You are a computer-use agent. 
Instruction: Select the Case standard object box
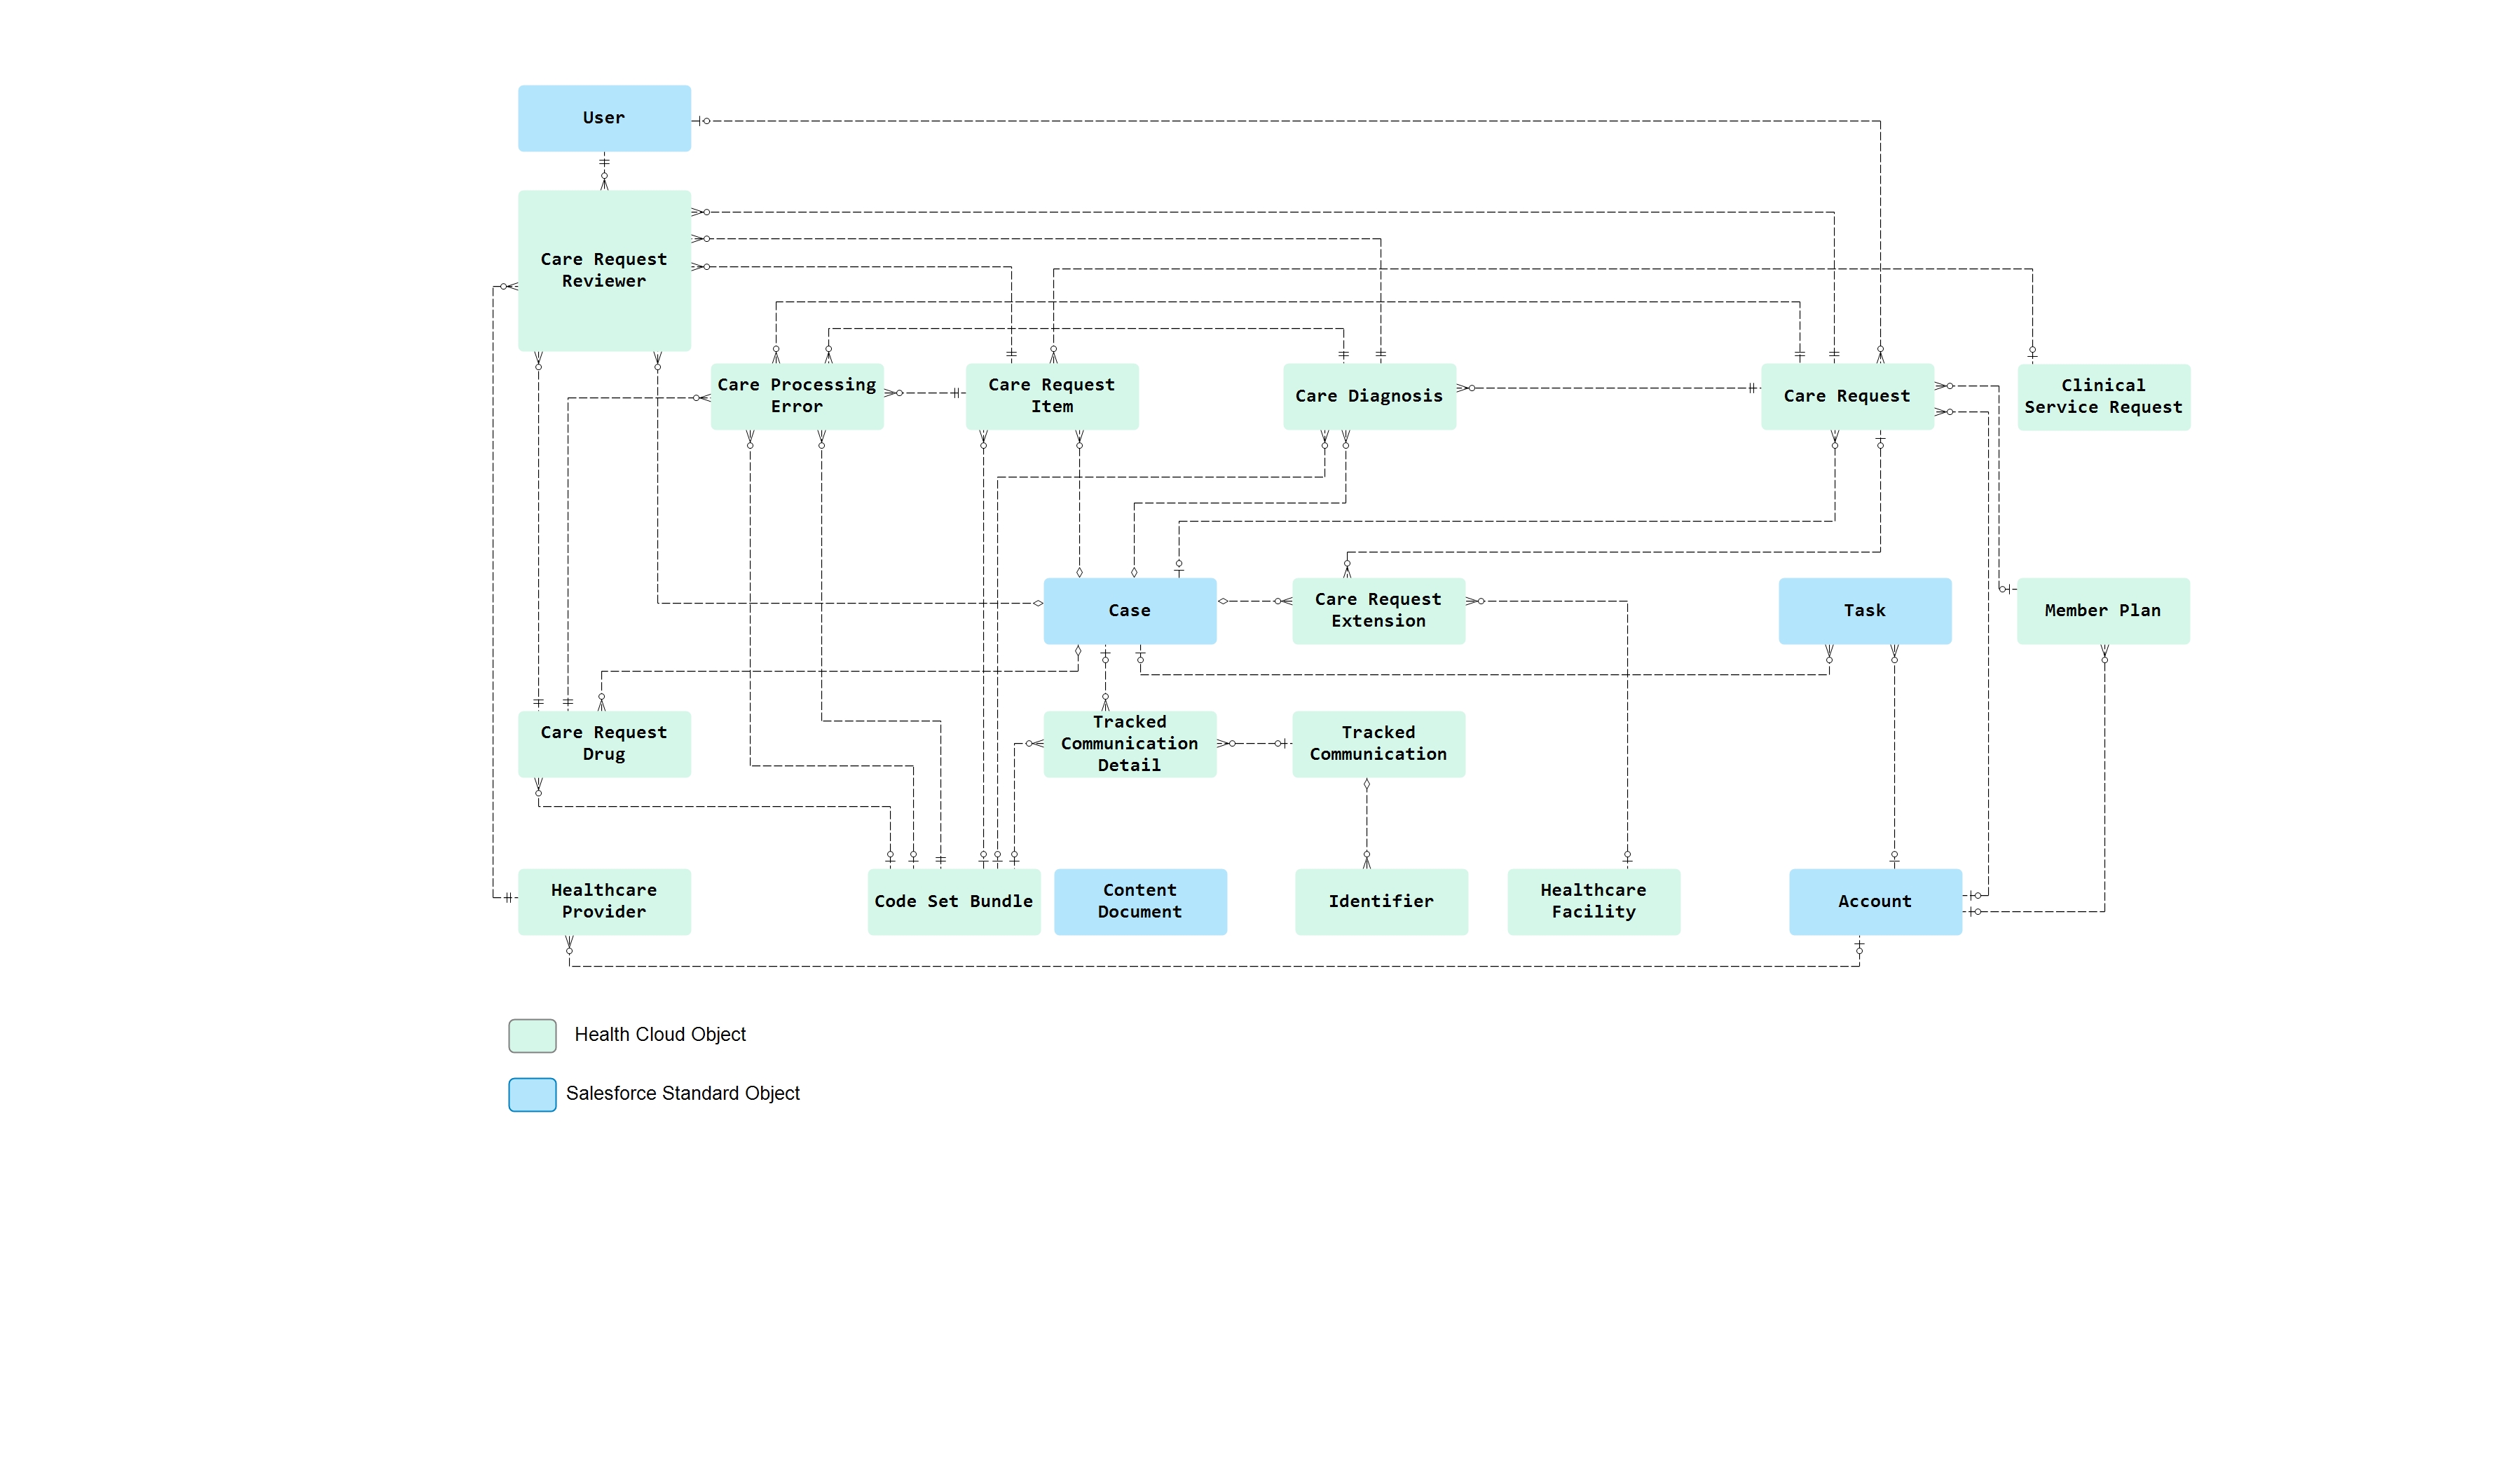tap(1129, 610)
